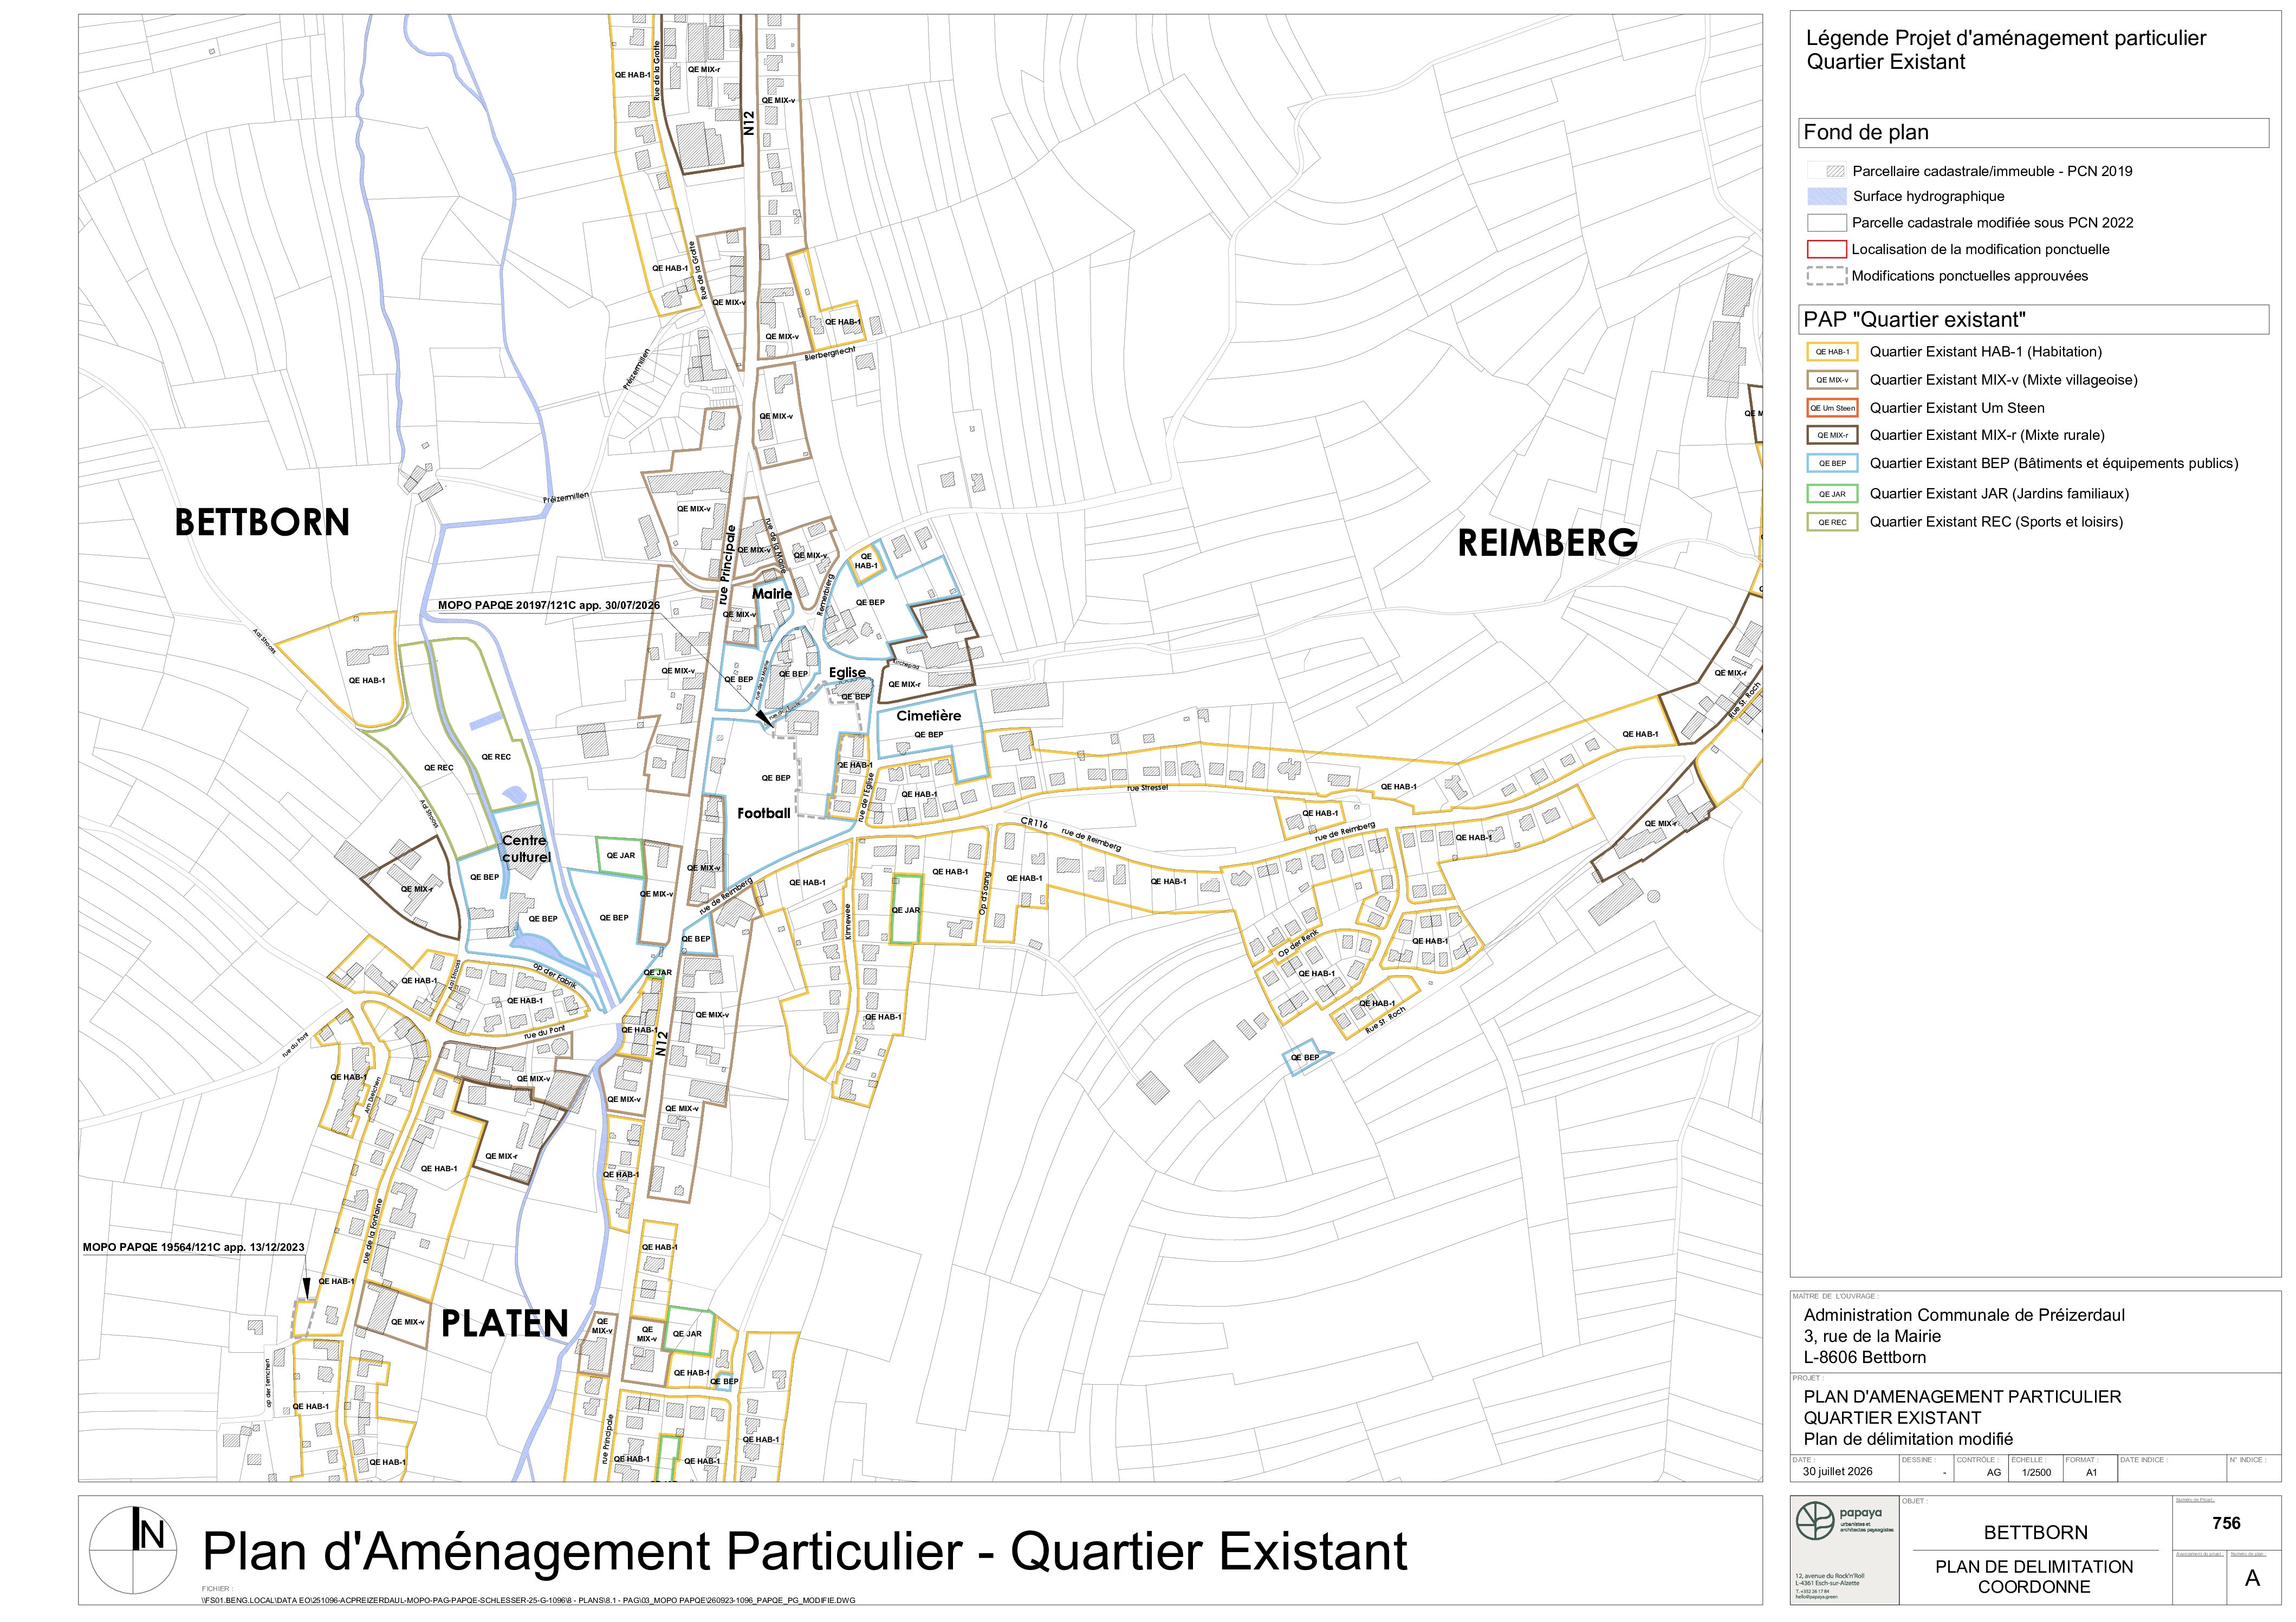
Task: Click the MOPO PAPQE 19564/121C annotation
Action: (x=193, y=1248)
